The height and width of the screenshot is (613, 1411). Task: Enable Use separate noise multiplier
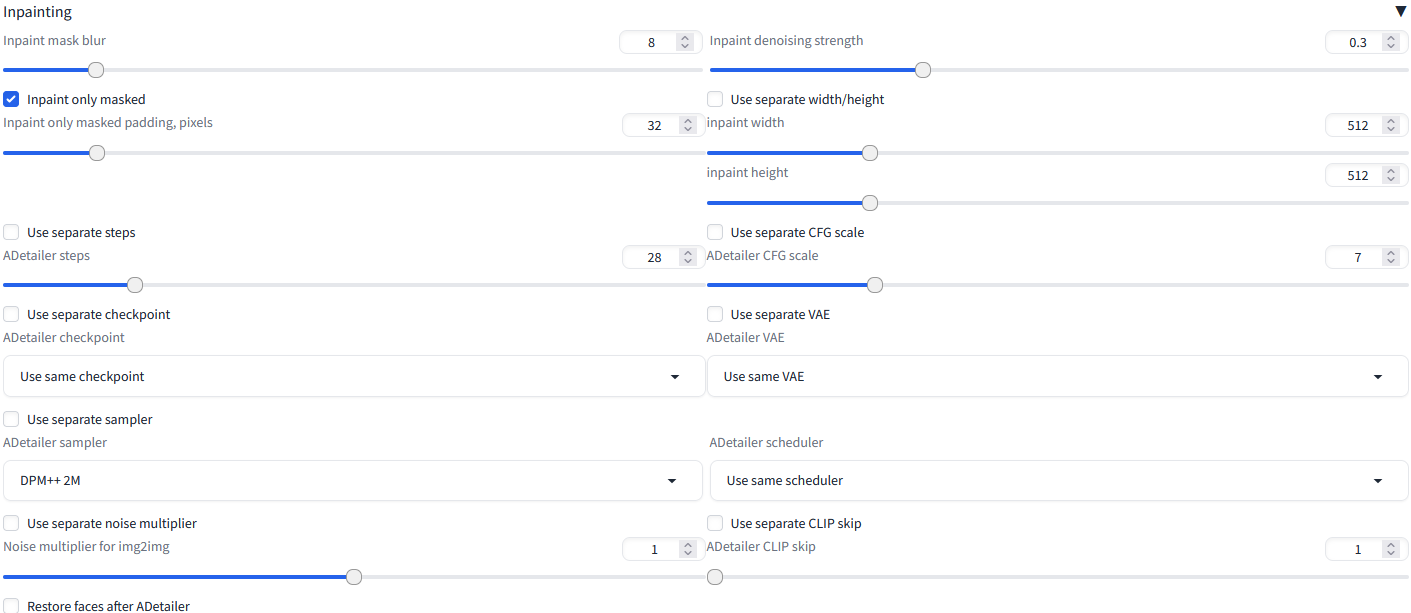(12, 523)
